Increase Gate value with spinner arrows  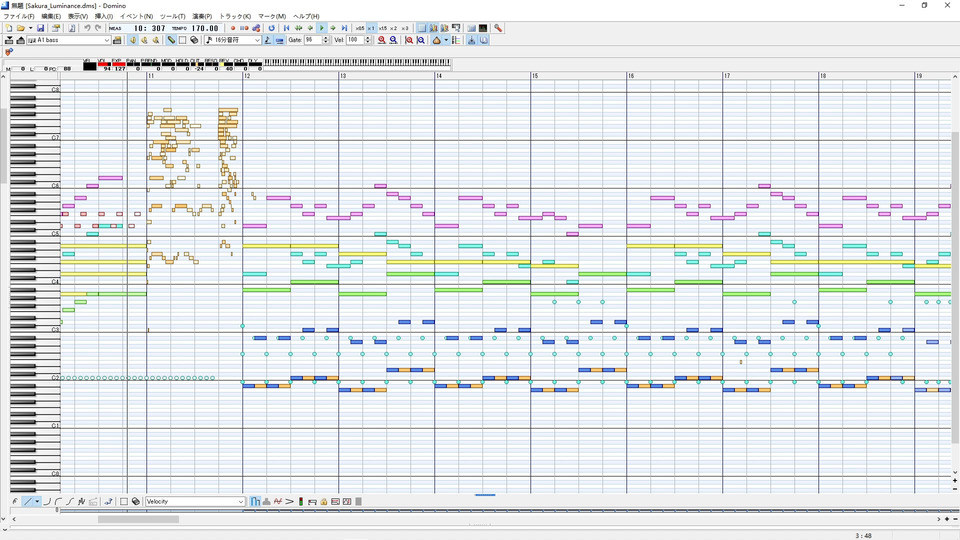pos(326,40)
